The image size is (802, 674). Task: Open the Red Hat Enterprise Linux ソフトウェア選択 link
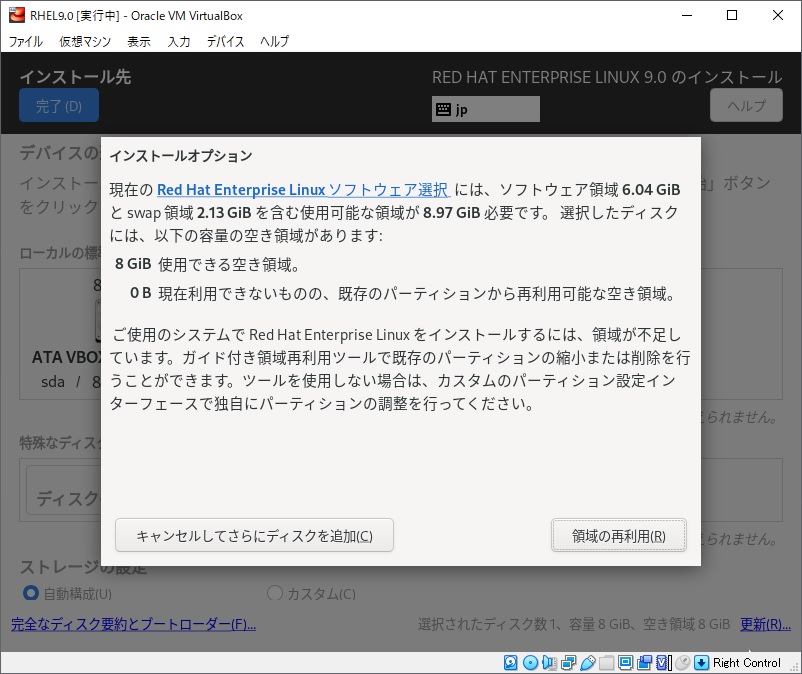click(303, 190)
